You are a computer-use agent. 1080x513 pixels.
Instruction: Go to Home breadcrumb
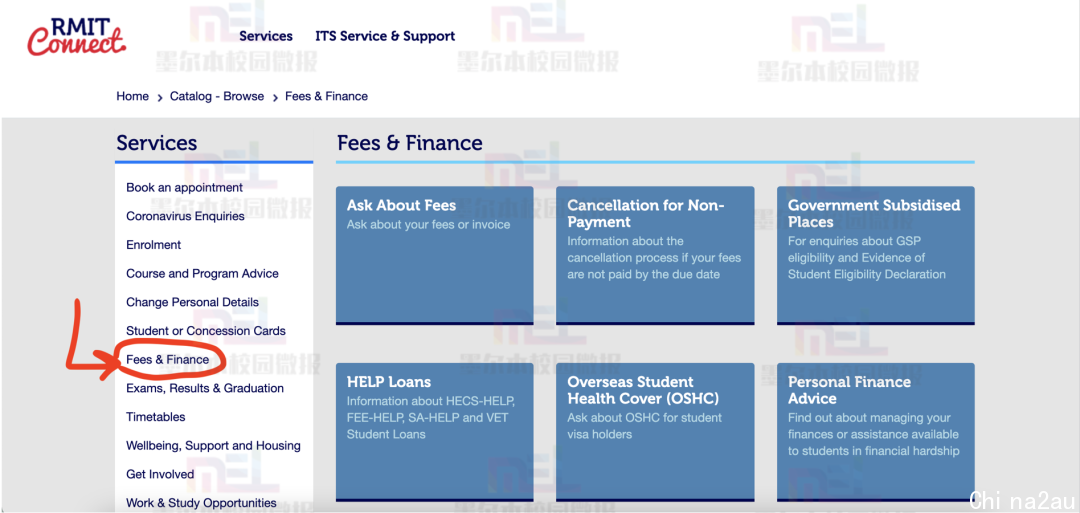tap(132, 96)
